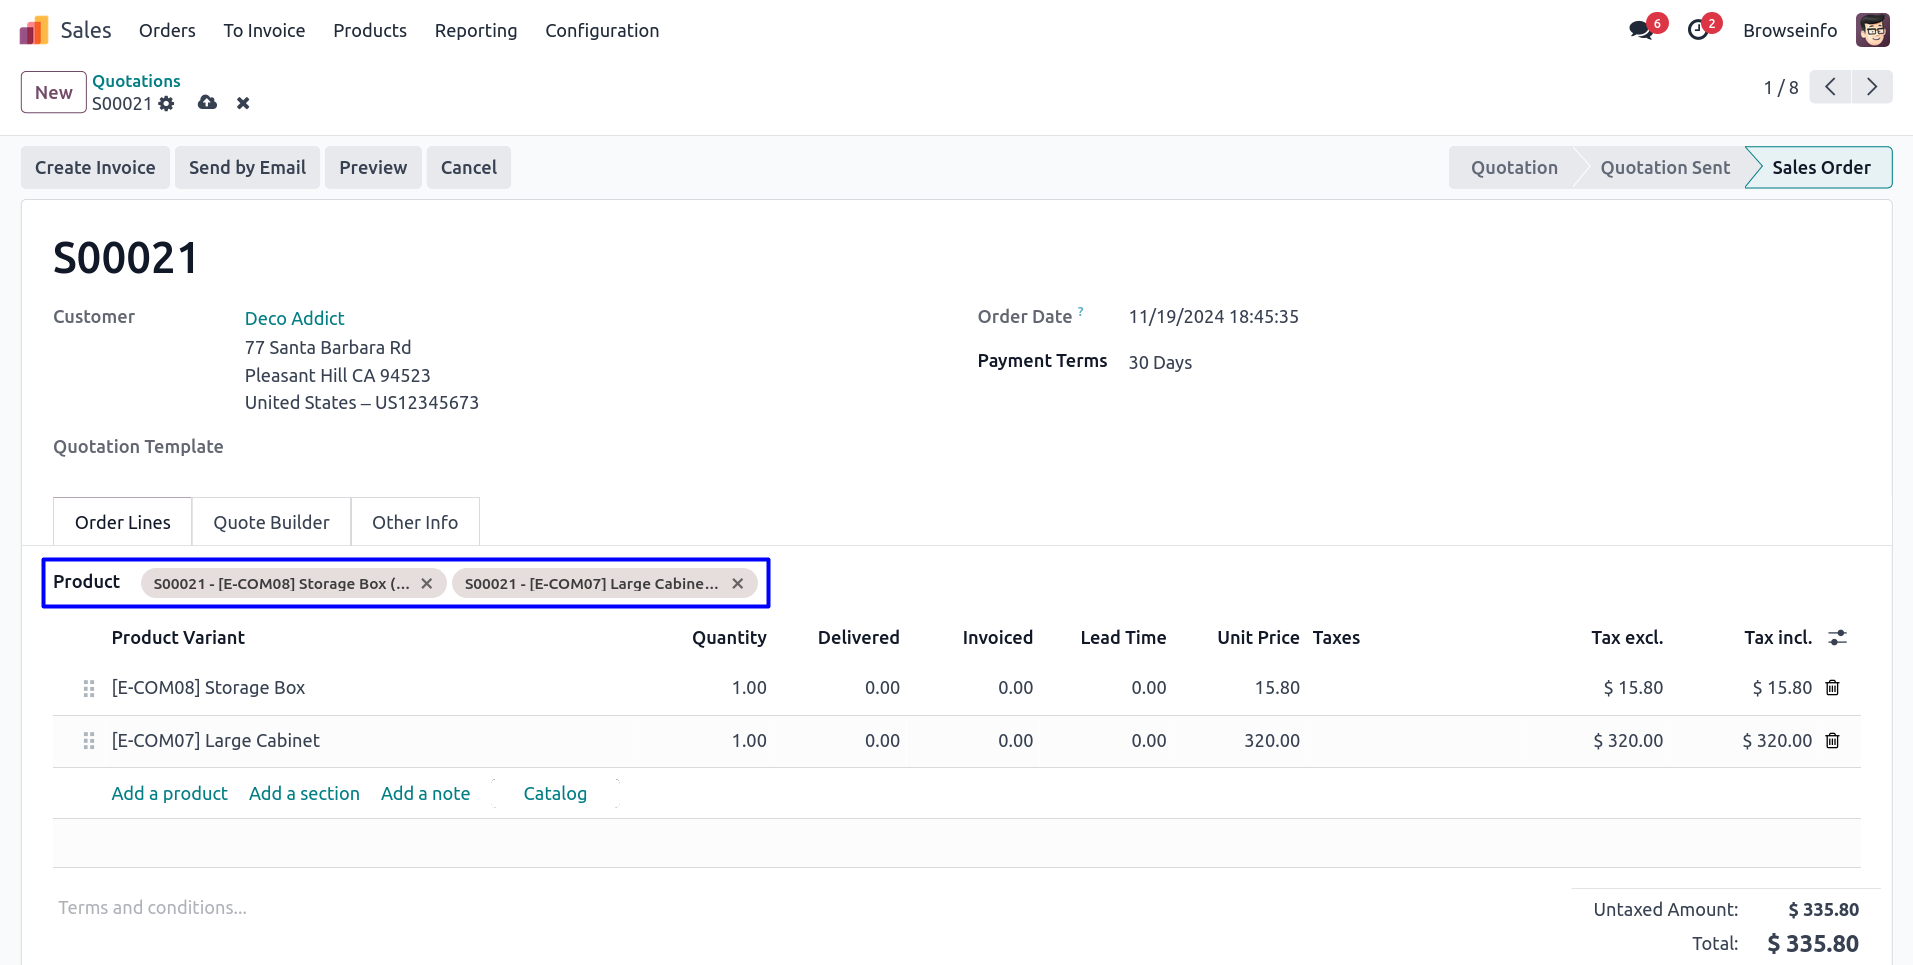Switch to the Other Info tab

pyautogui.click(x=415, y=523)
